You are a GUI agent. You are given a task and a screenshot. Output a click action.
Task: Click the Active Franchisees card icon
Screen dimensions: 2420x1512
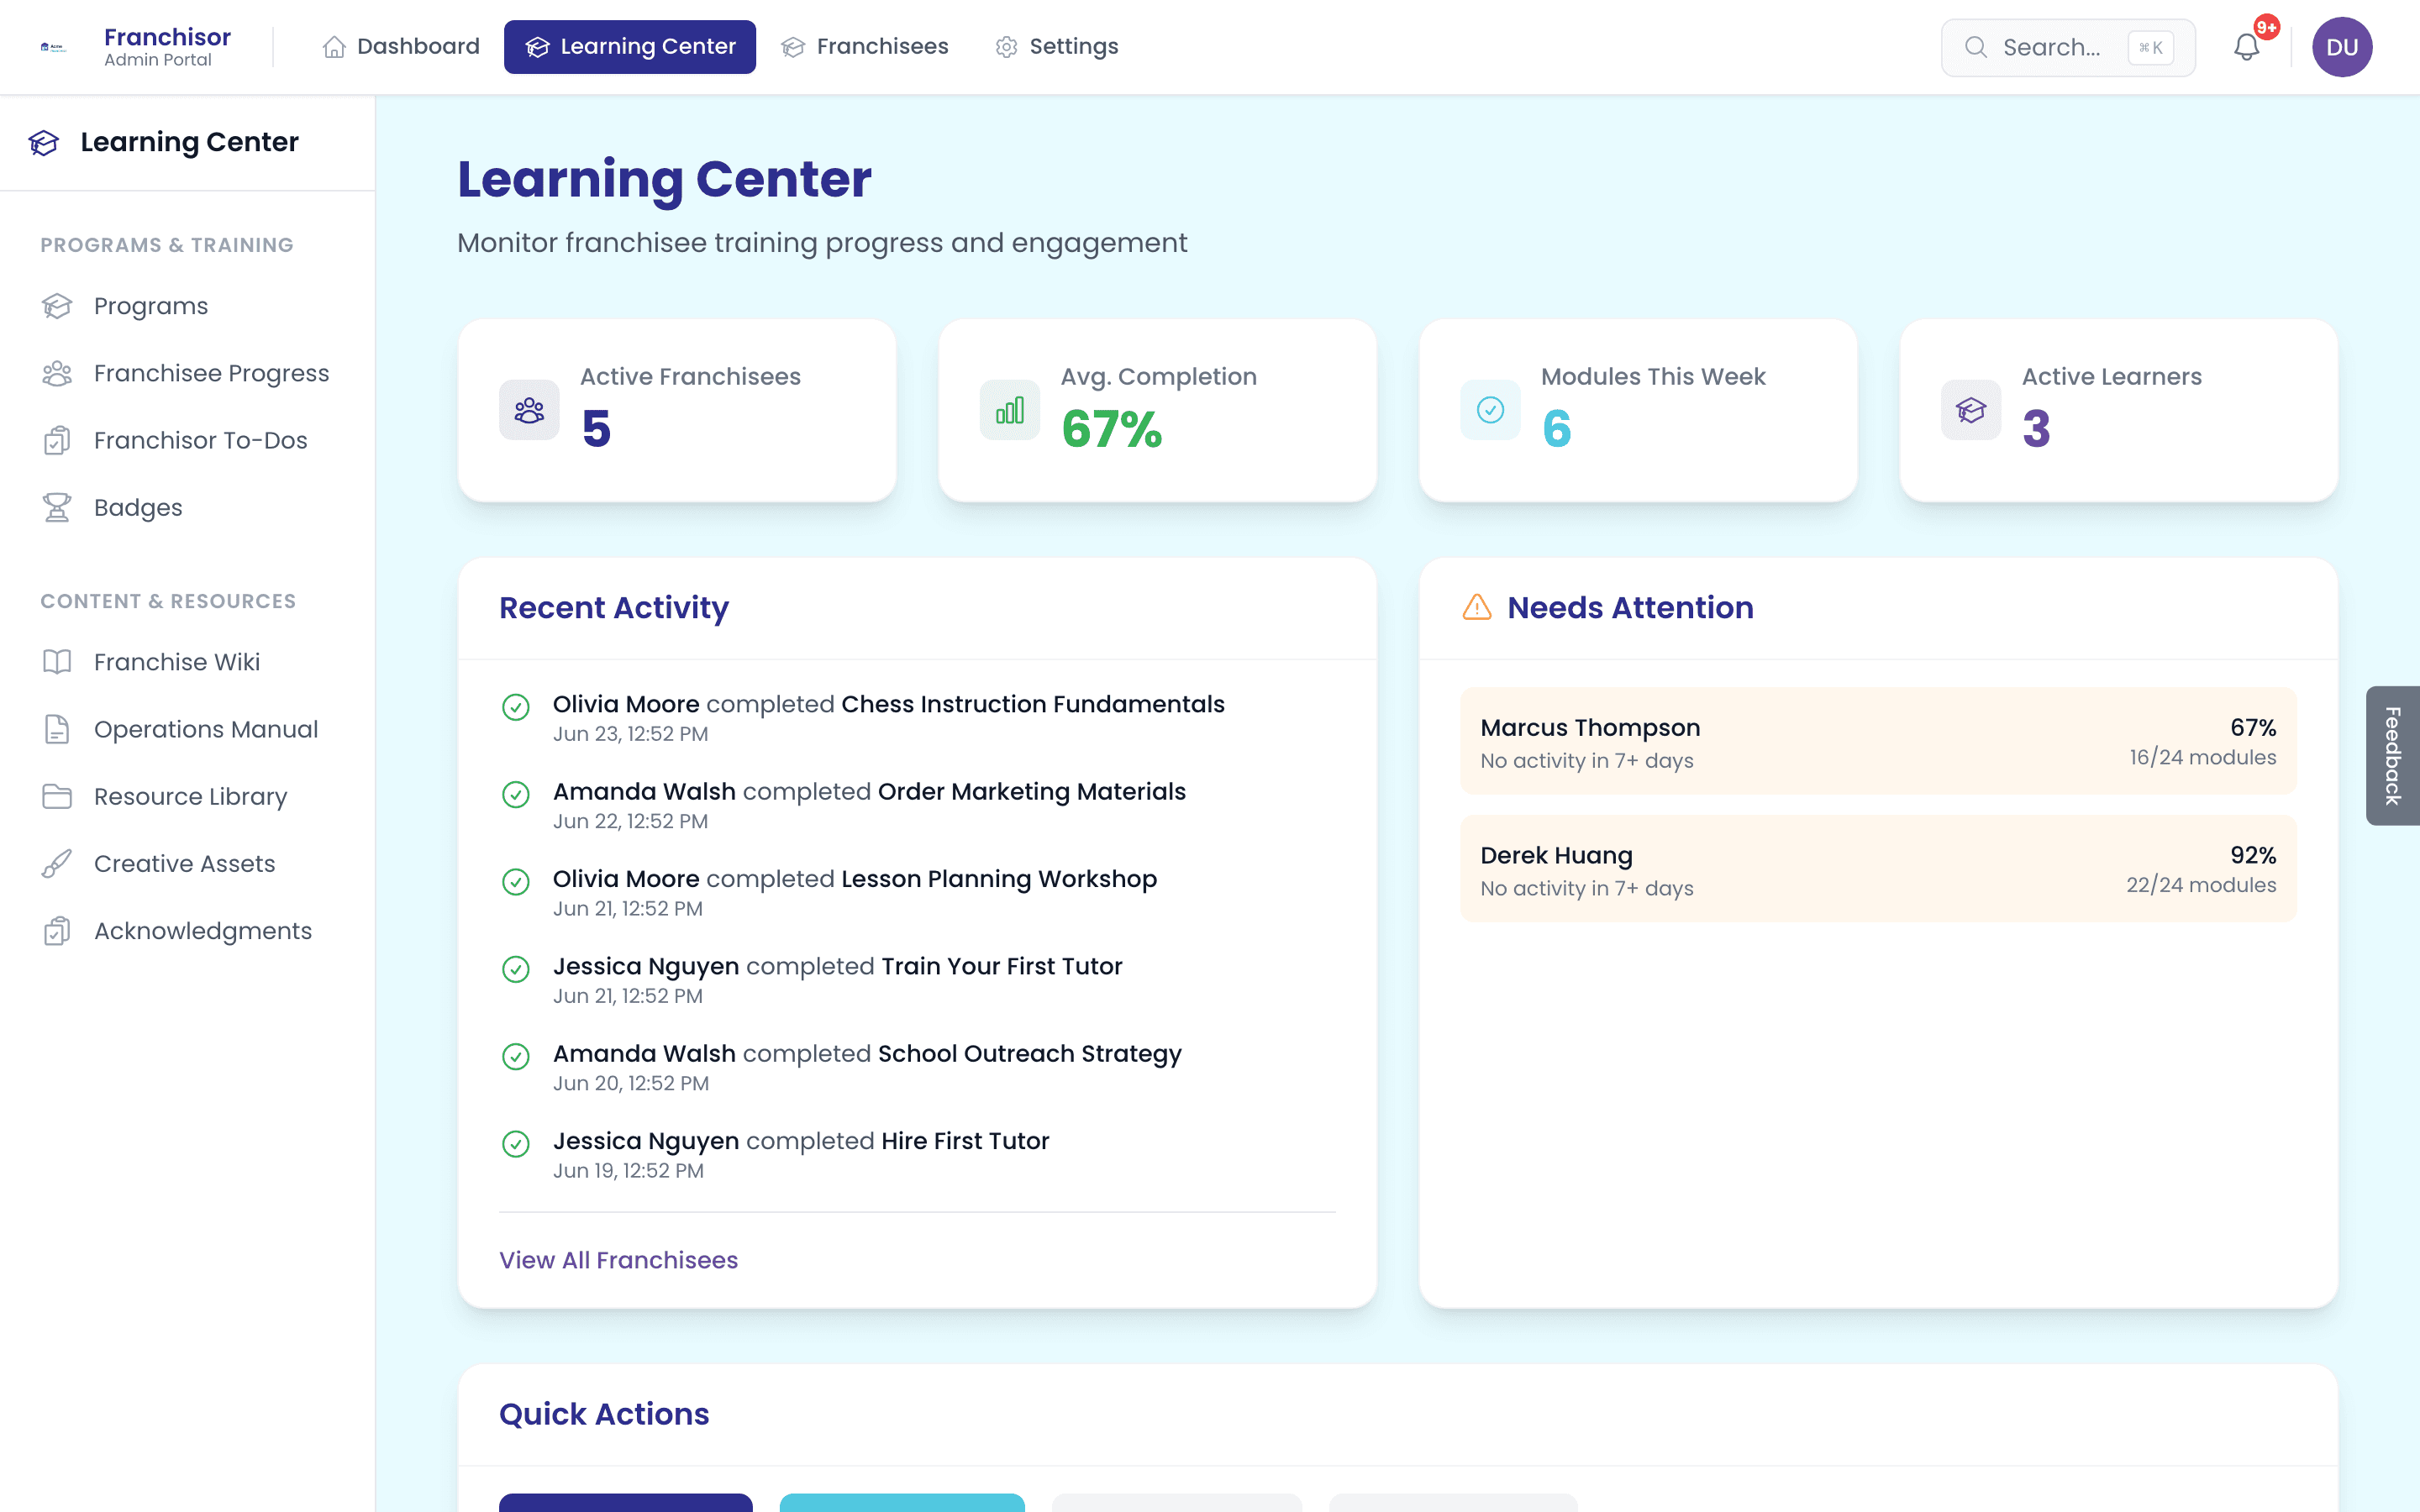[x=529, y=410]
